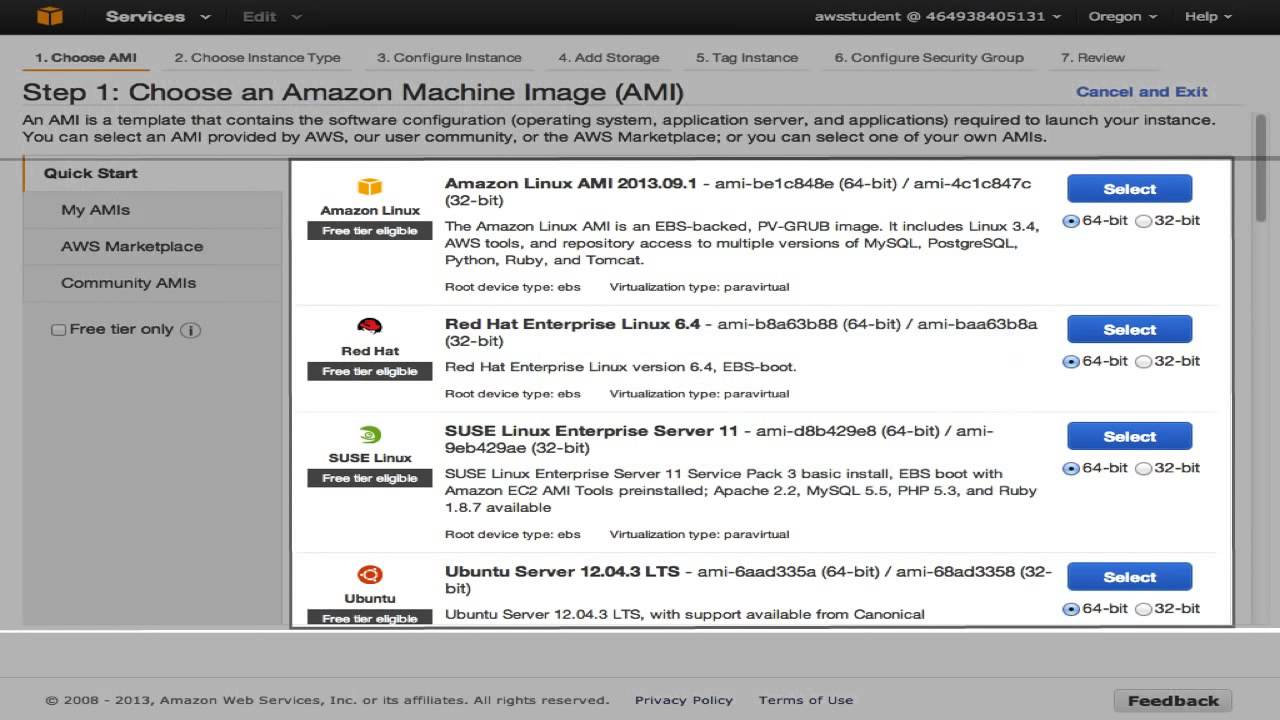Click the SUSE Linux chameleon icon
This screenshot has height=720, width=1280.
(x=370, y=435)
